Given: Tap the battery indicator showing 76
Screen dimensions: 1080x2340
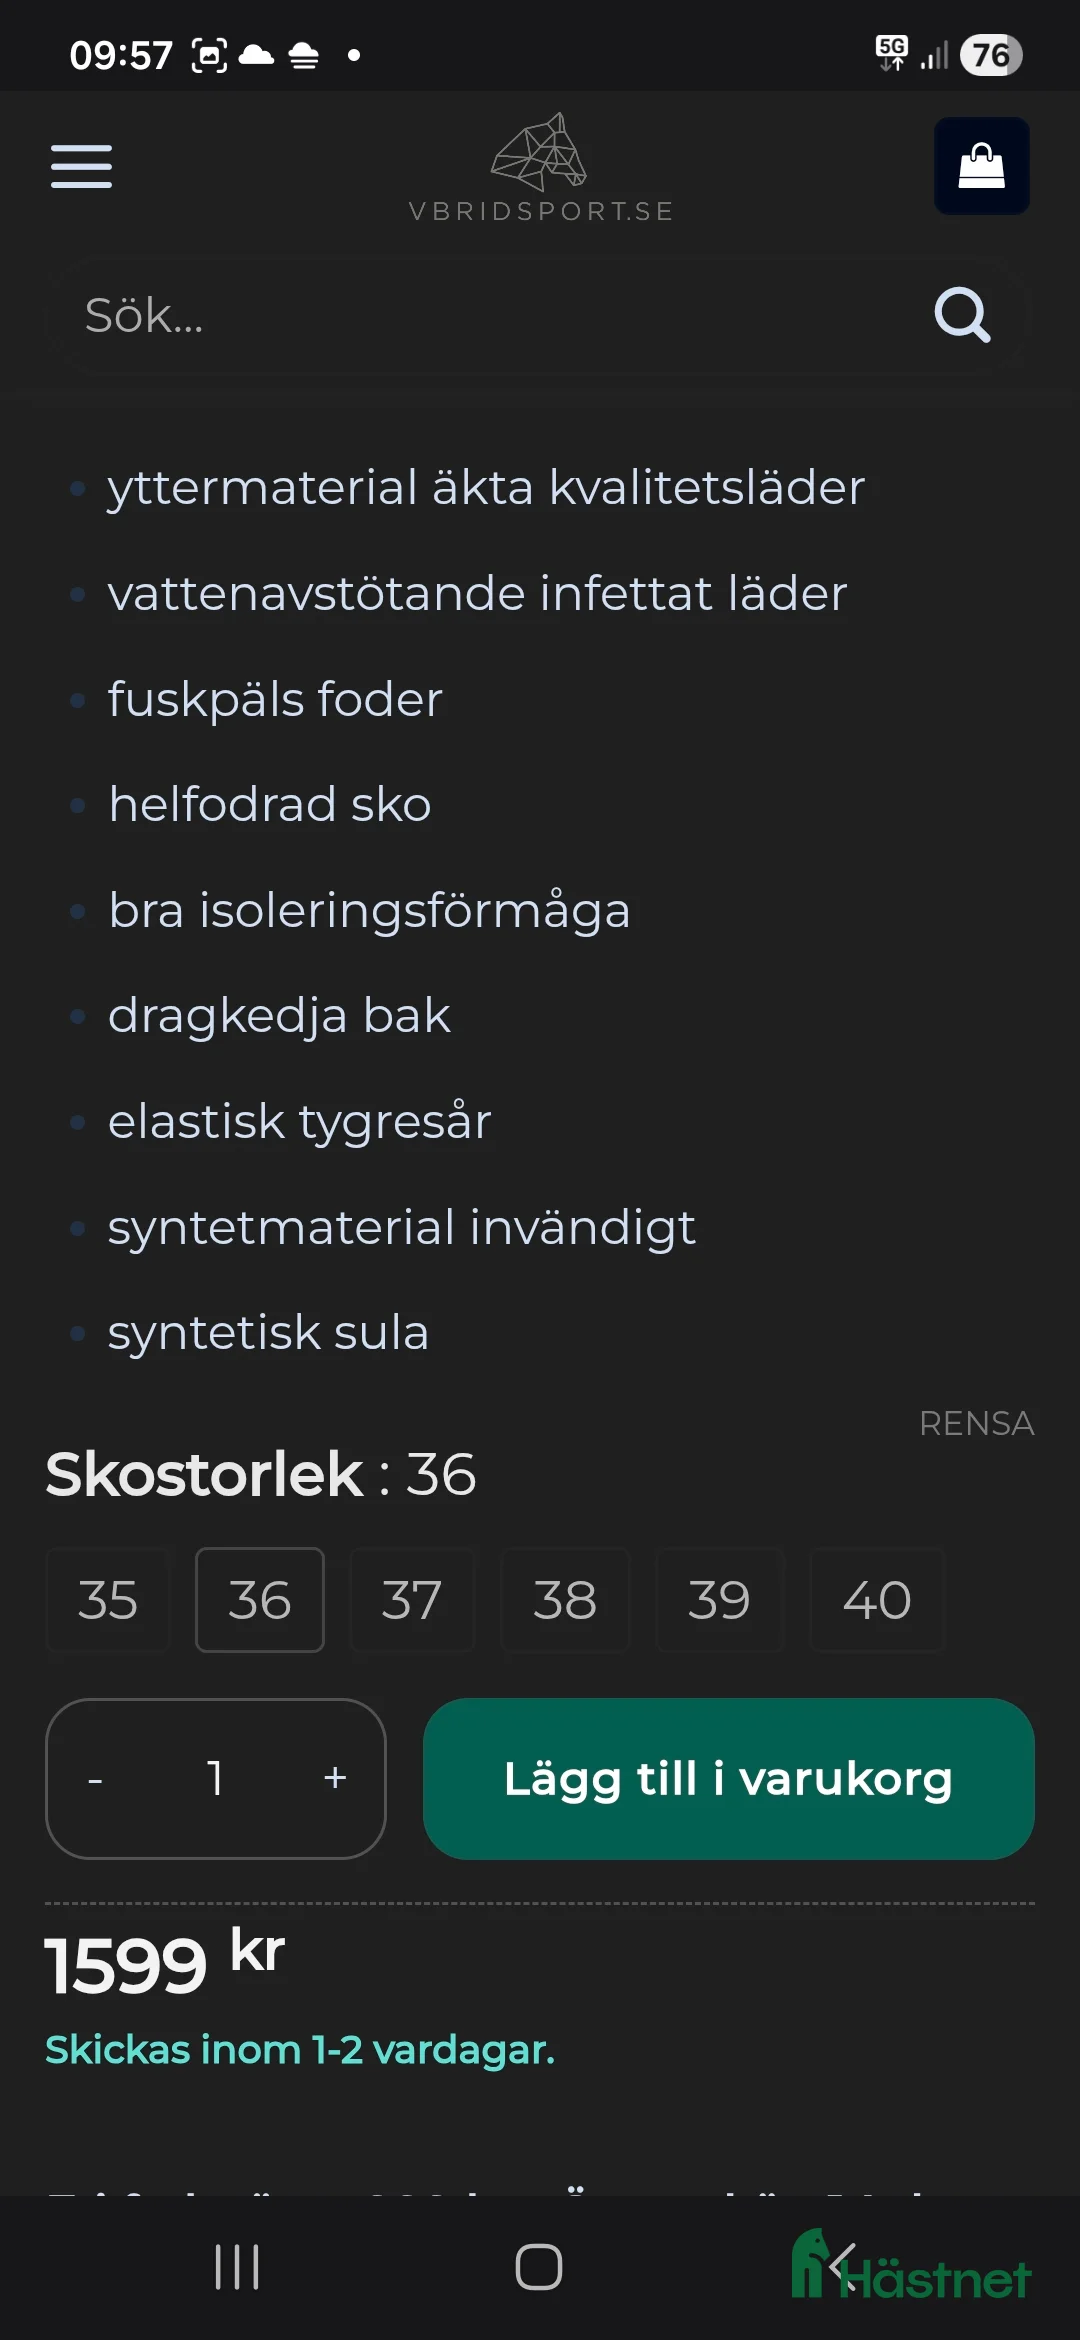Looking at the screenshot, I should coord(990,55).
